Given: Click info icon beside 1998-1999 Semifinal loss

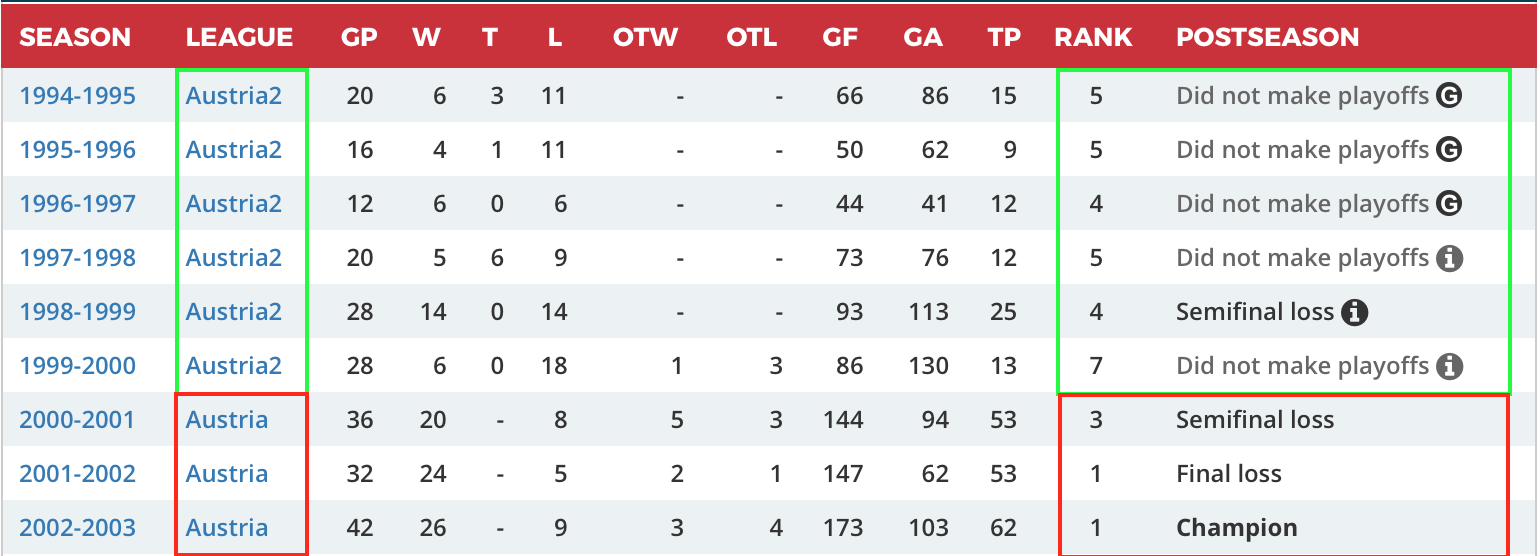Looking at the screenshot, I should 1355,312.
